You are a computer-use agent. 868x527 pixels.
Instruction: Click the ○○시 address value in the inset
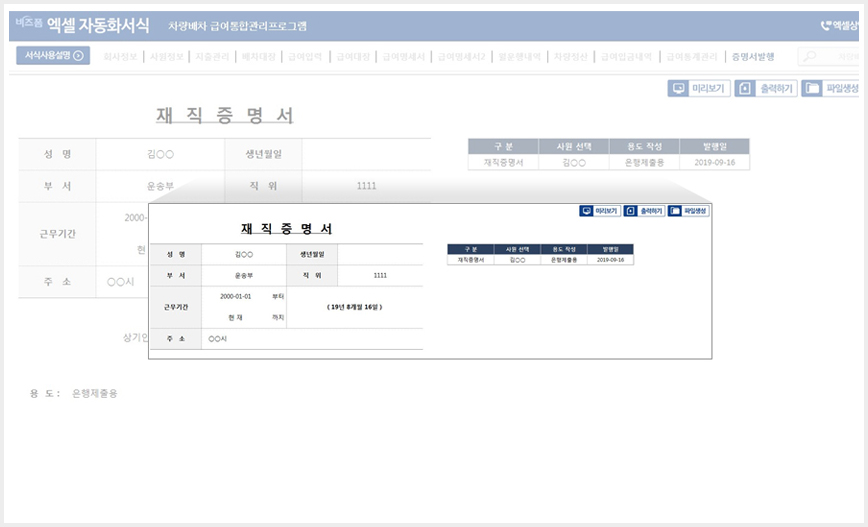click(x=218, y=339)
